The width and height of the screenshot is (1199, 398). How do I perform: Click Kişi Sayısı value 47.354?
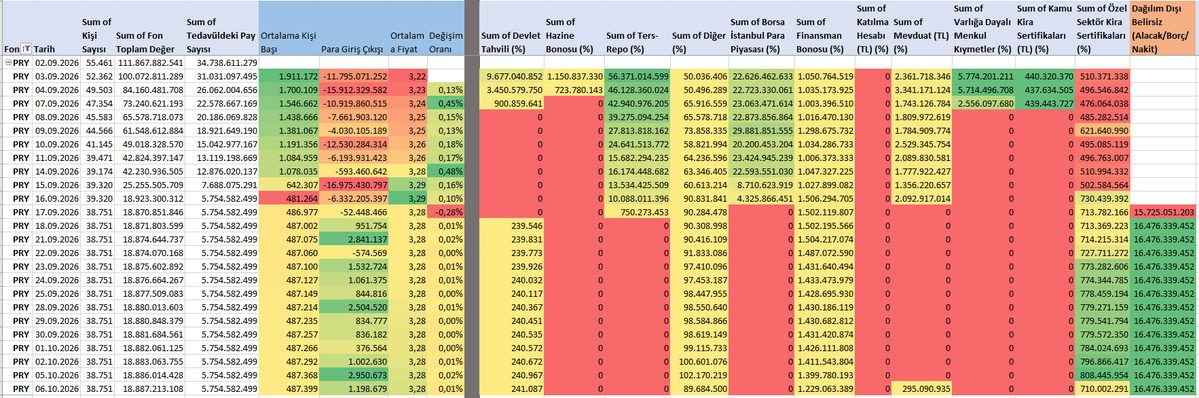pos(97,103)
